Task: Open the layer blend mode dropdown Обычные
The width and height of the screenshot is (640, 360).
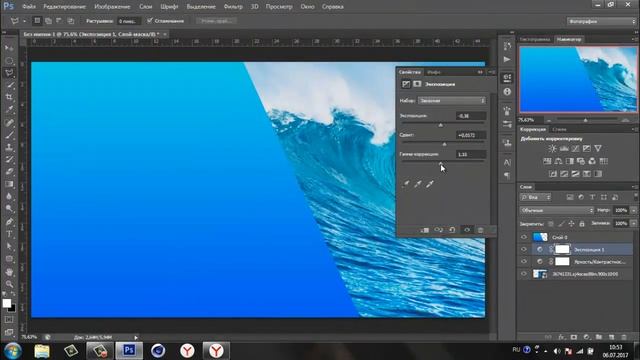Action: point(557,210)
